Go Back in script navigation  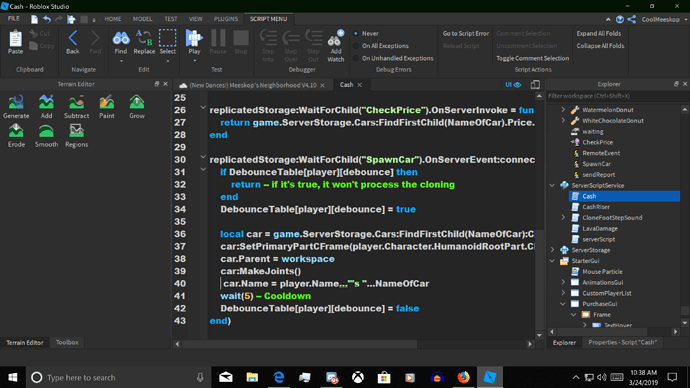click(x=73, y=39)
